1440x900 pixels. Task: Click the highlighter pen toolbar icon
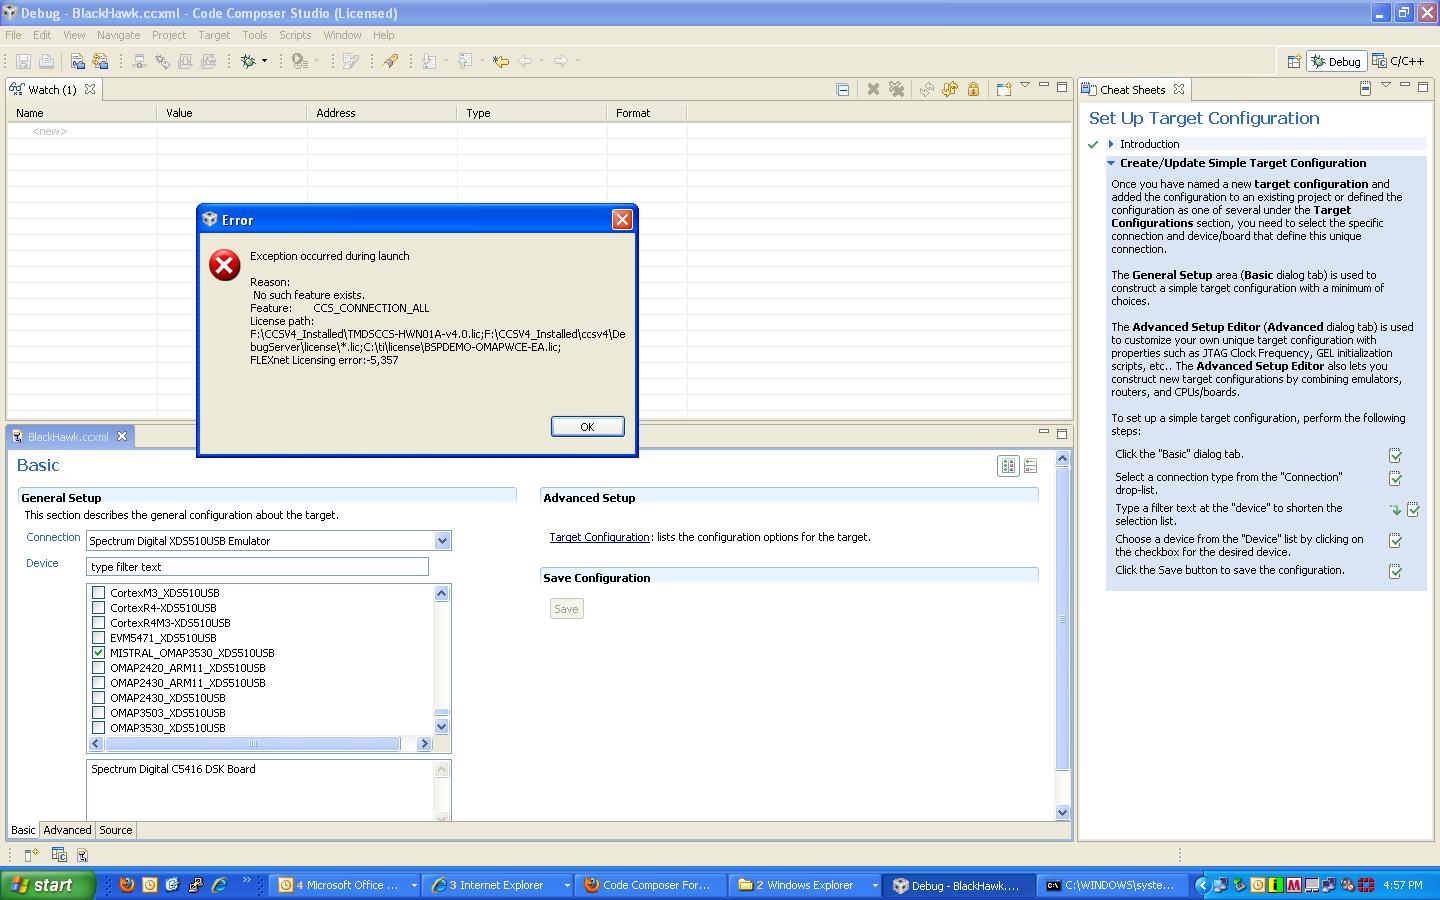point(390,61)
